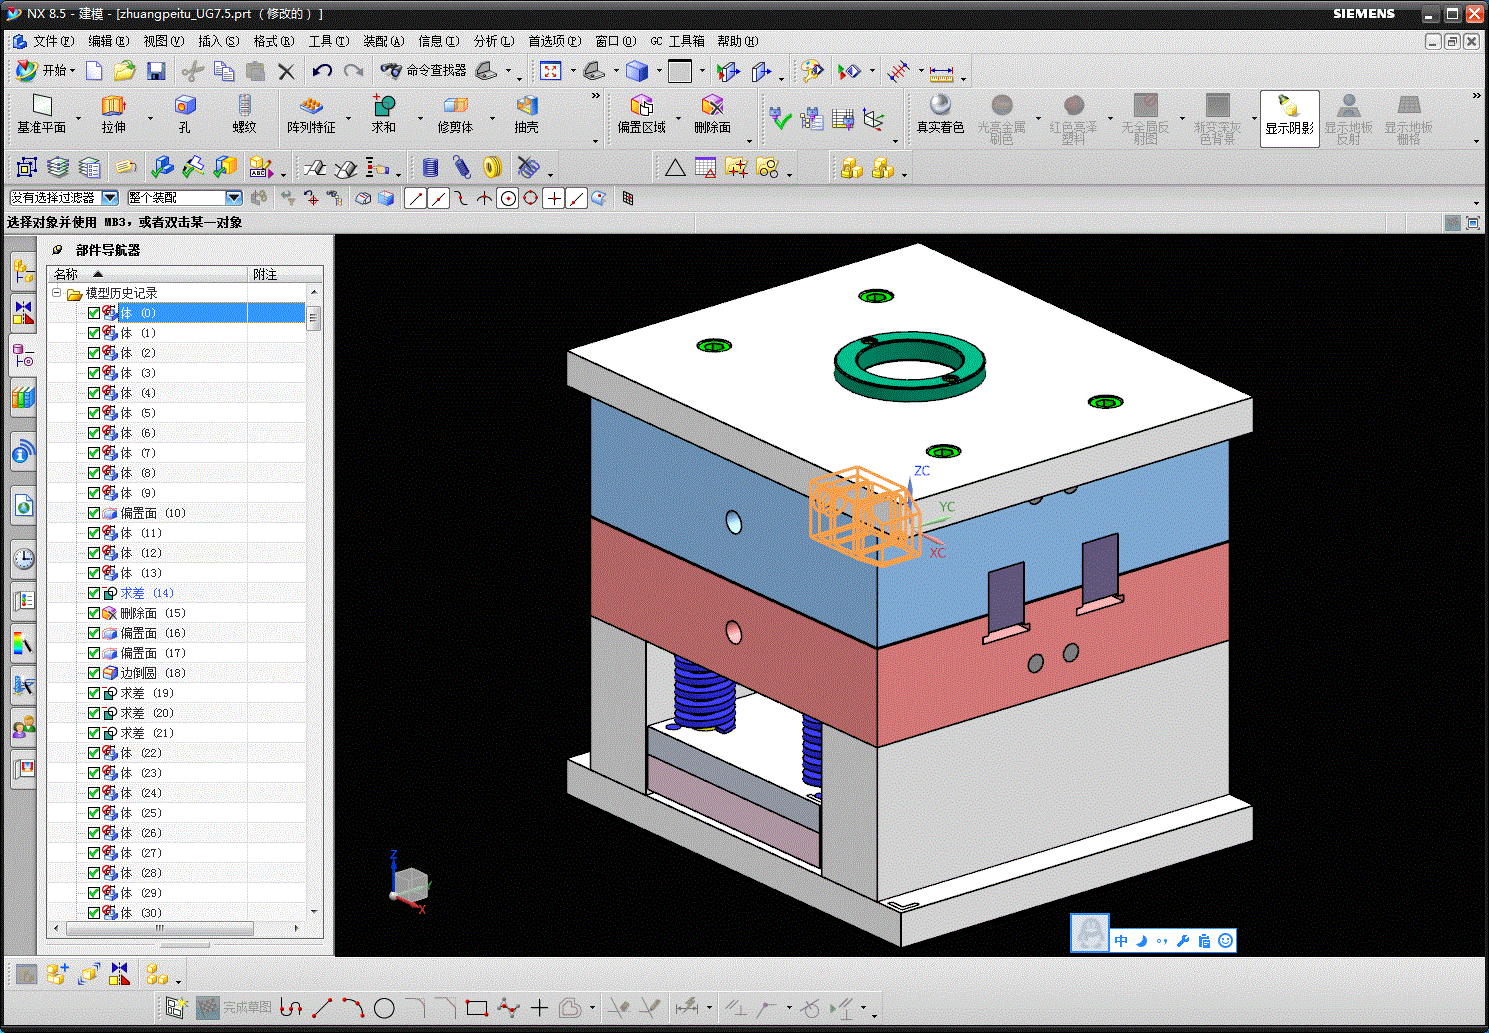
Task: Expand the dropdown arrow beside 基准平面
Action: pyautogui.click(x=79, y=118)
